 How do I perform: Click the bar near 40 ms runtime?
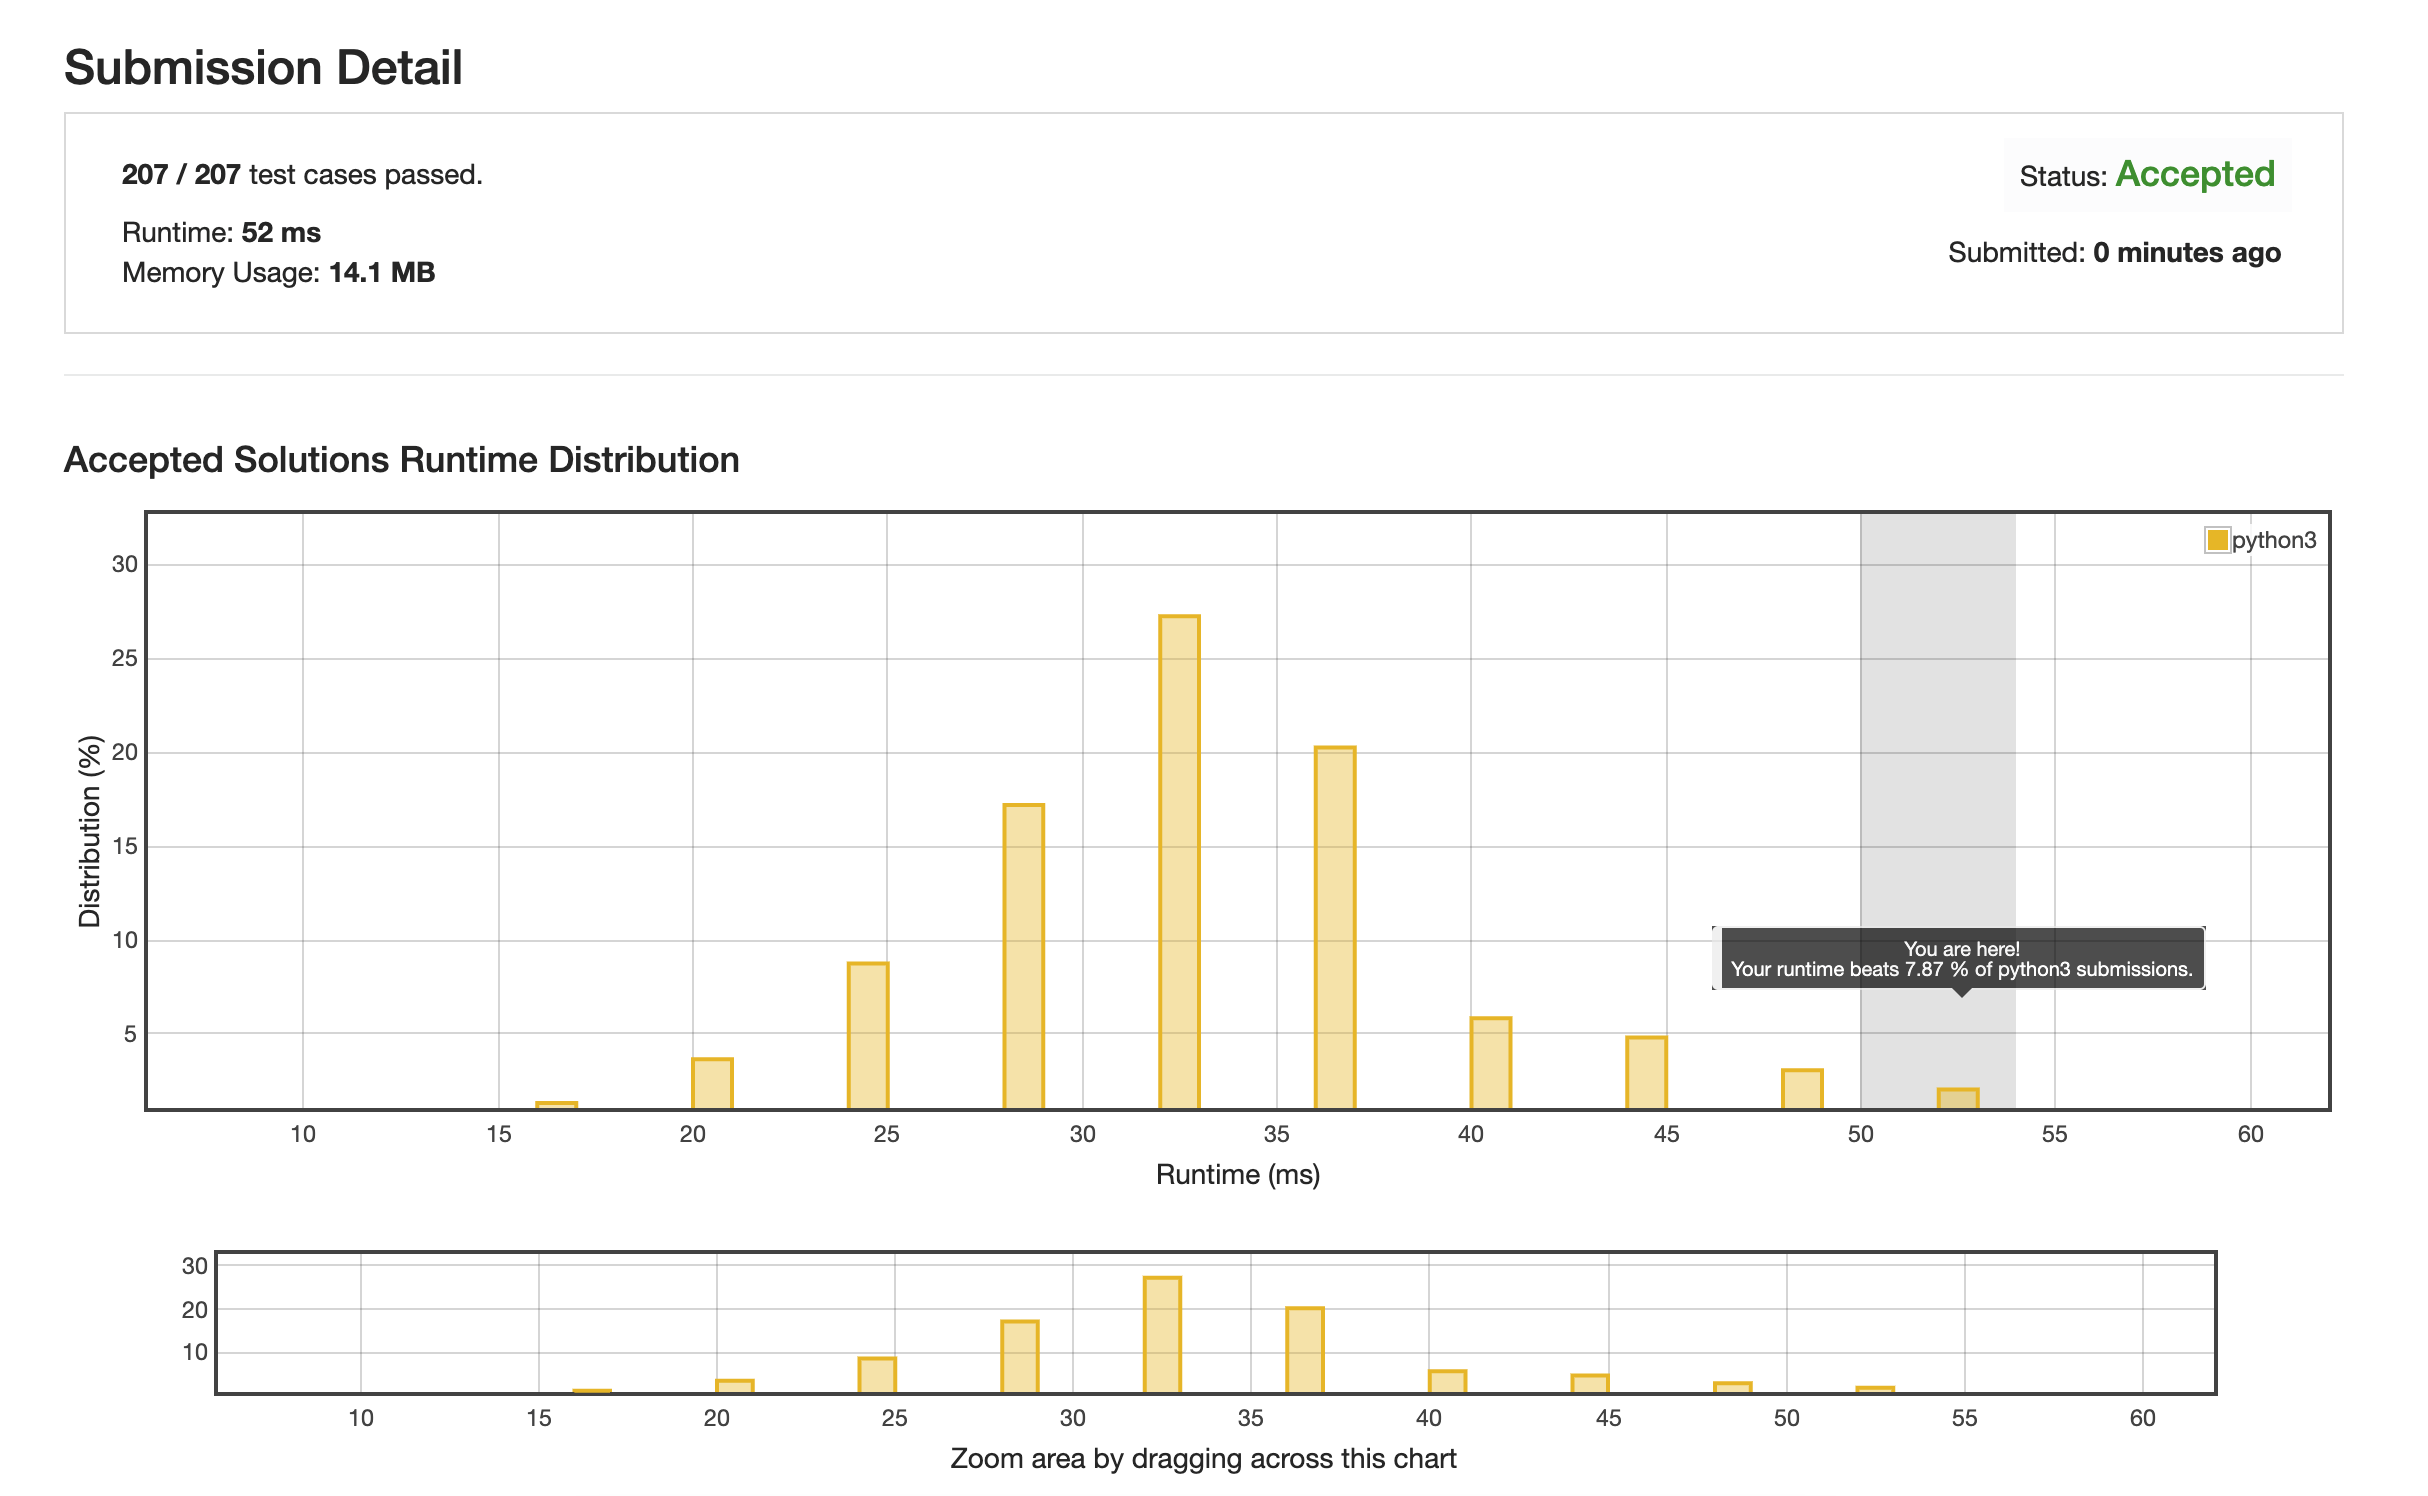[1490, 1062]
